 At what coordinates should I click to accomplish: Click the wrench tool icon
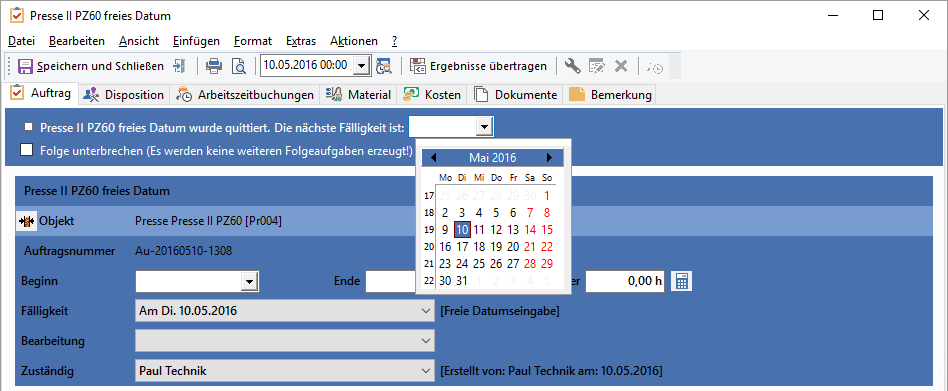[x=572, y=66]
